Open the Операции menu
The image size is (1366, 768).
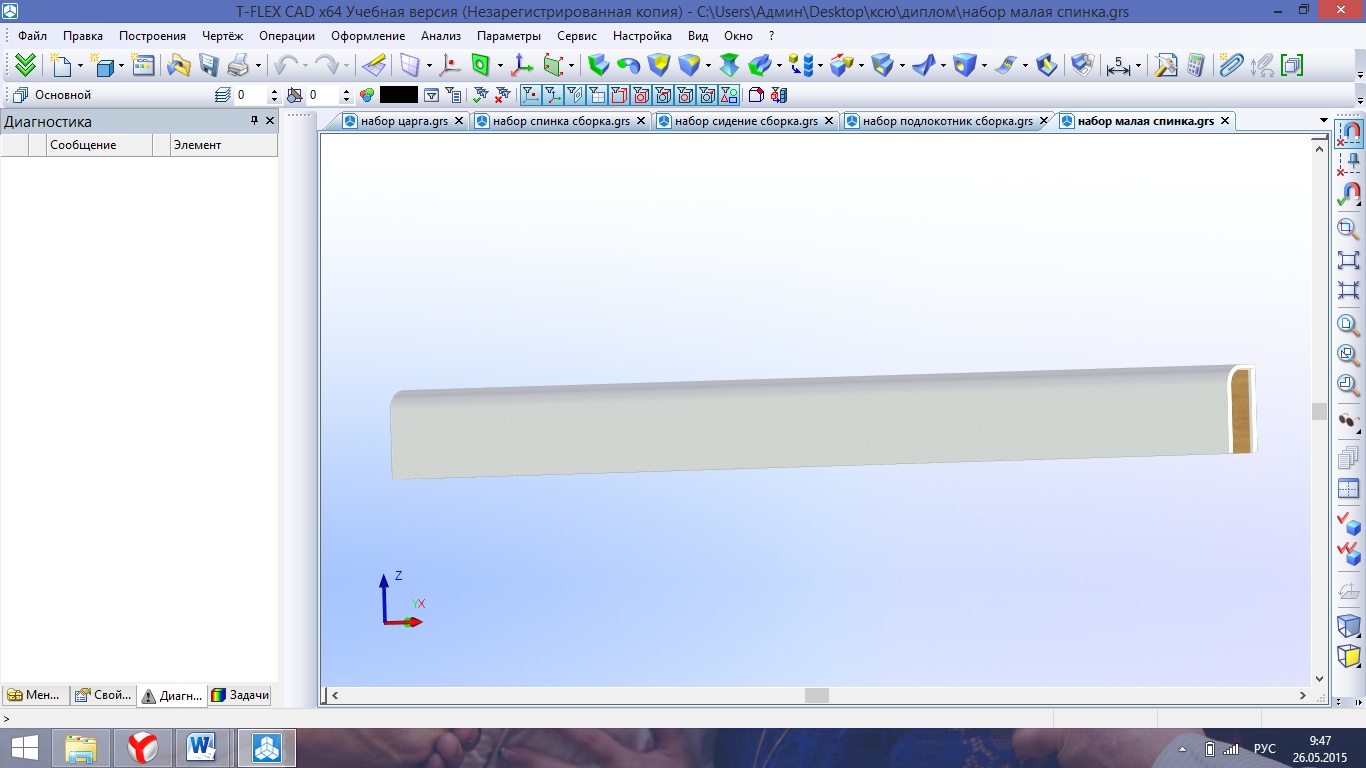click(x=287, y=35)
